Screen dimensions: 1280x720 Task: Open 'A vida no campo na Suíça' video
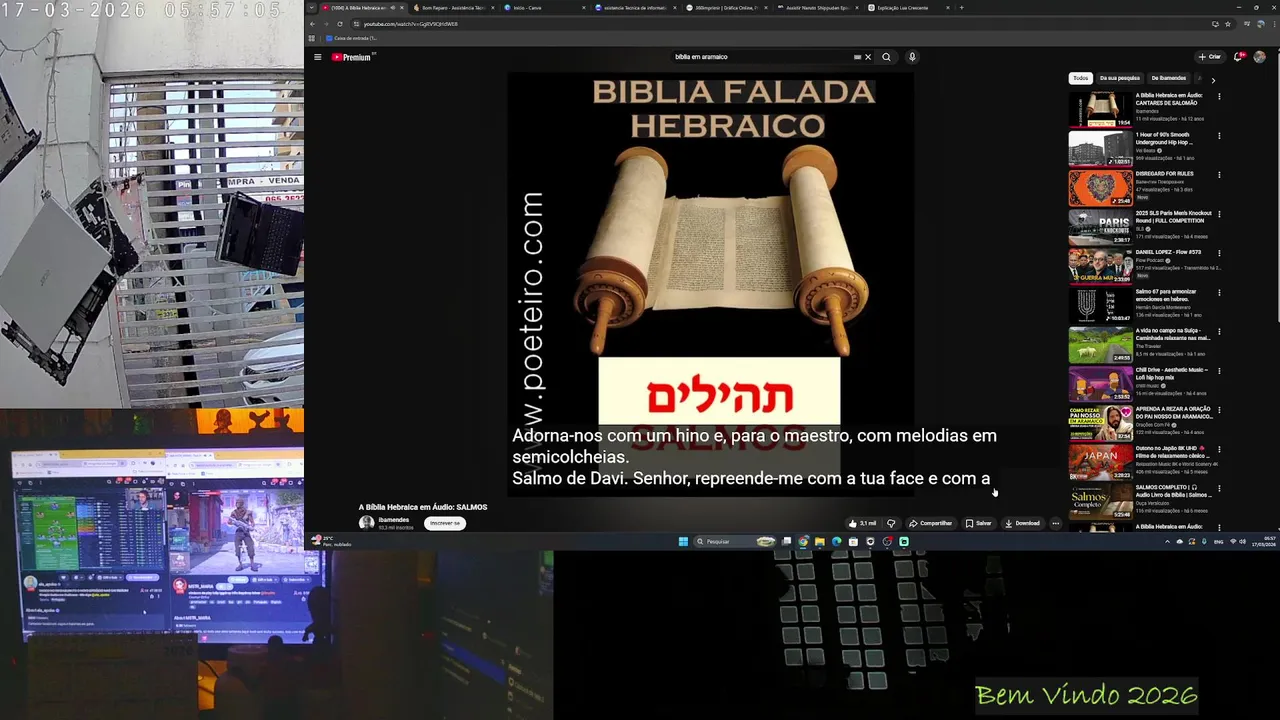point(1100,344)
